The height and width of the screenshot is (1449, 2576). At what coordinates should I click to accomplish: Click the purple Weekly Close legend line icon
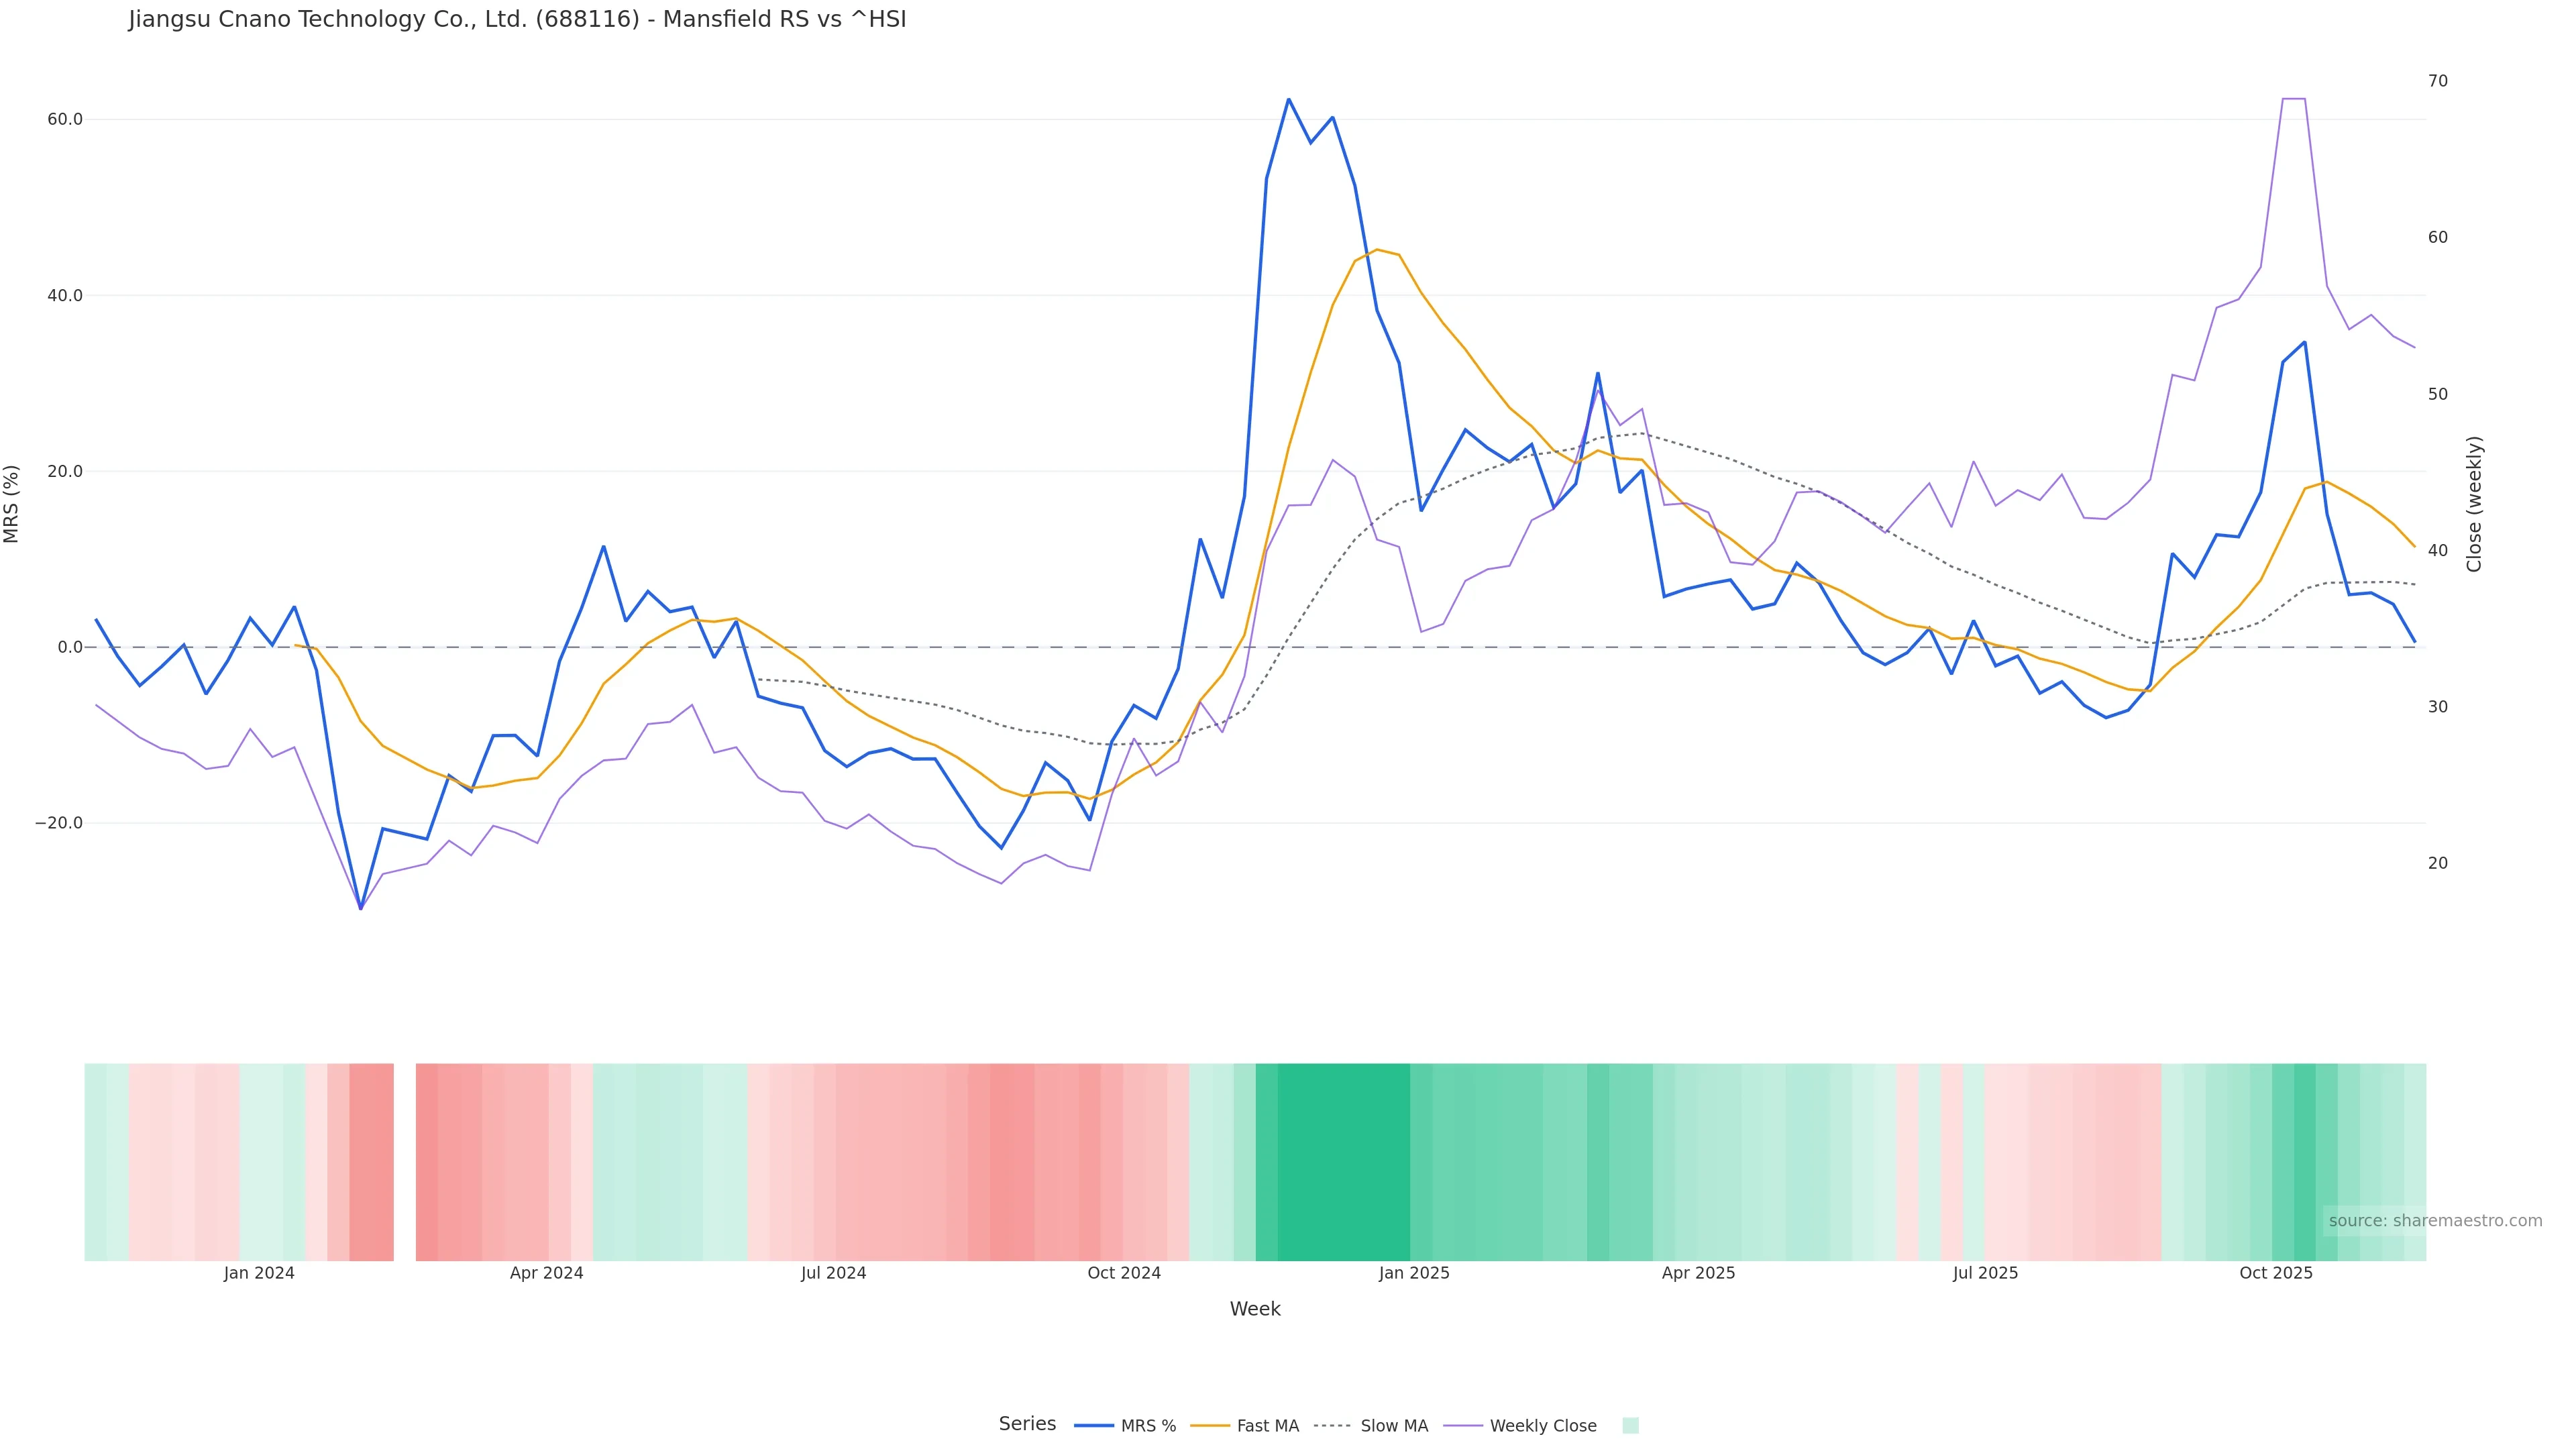point(1463,1426)
